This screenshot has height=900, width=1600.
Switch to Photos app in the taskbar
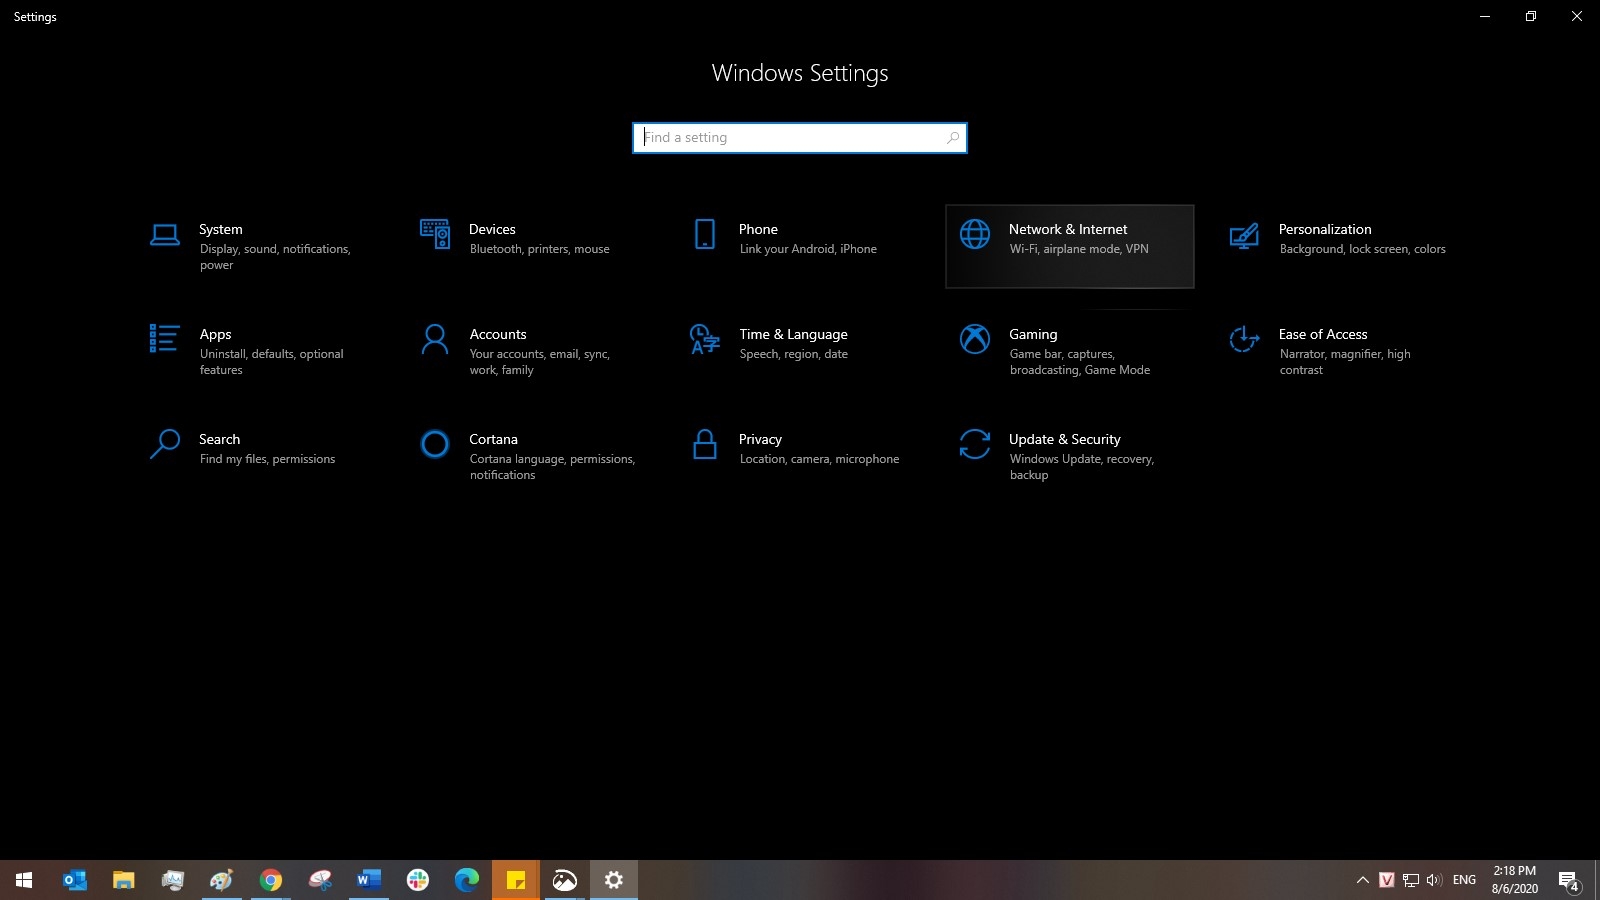(x=565, y=880)
